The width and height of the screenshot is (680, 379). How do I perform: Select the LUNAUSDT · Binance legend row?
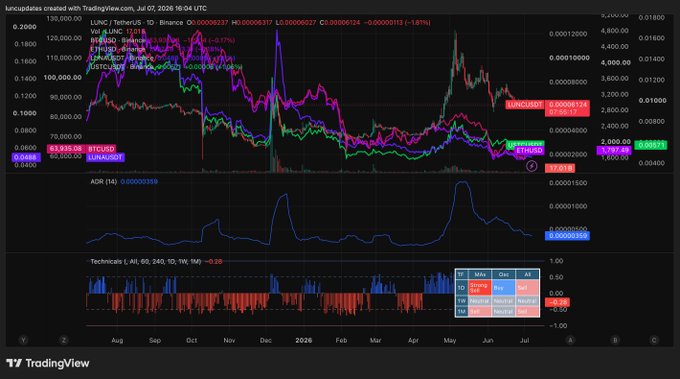click(163, 58)
